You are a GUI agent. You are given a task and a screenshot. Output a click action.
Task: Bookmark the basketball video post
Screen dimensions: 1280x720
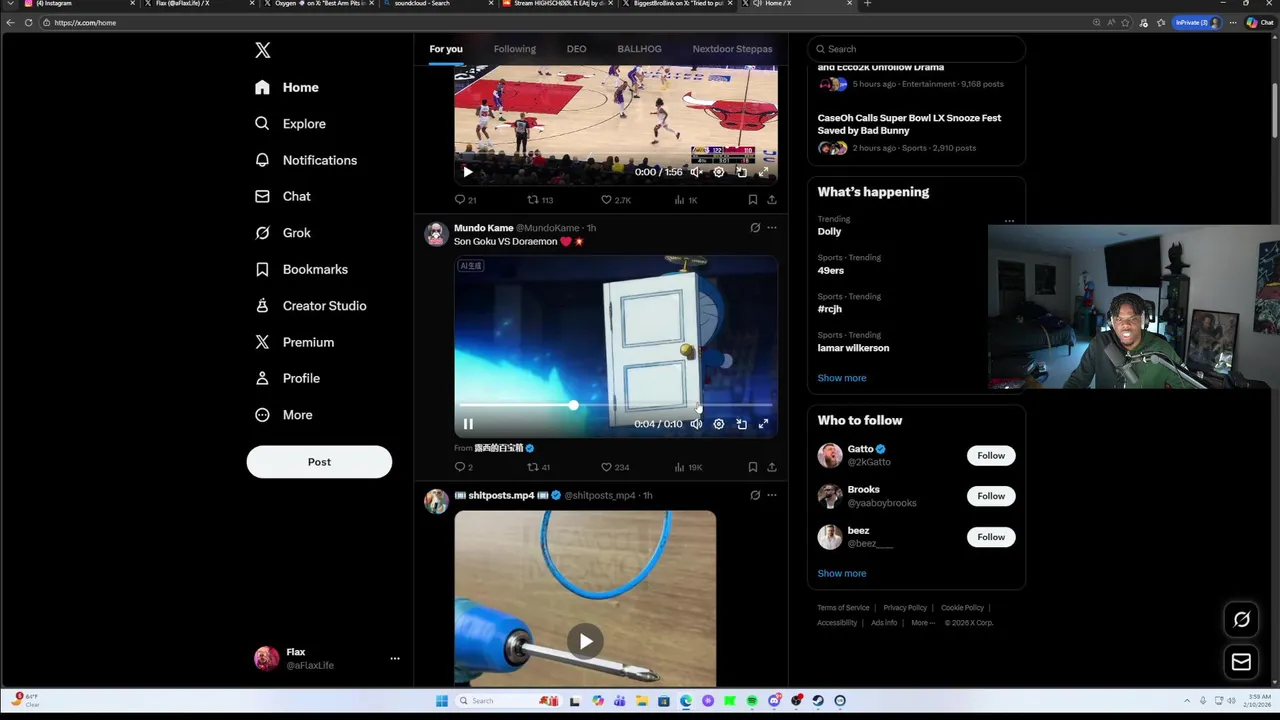[x=752, y=200]
